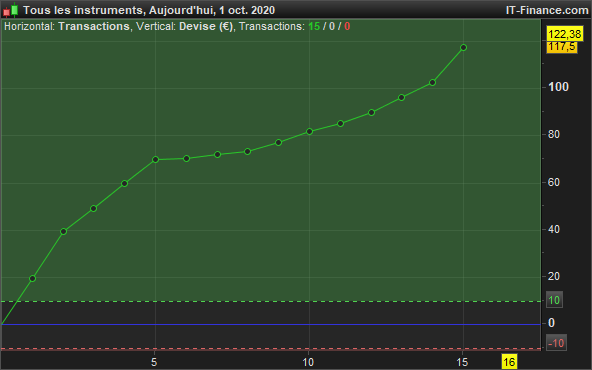Click the candlestick icon in title bar
The width and height of the screenshot is (592, 370).
click(10, 10)
